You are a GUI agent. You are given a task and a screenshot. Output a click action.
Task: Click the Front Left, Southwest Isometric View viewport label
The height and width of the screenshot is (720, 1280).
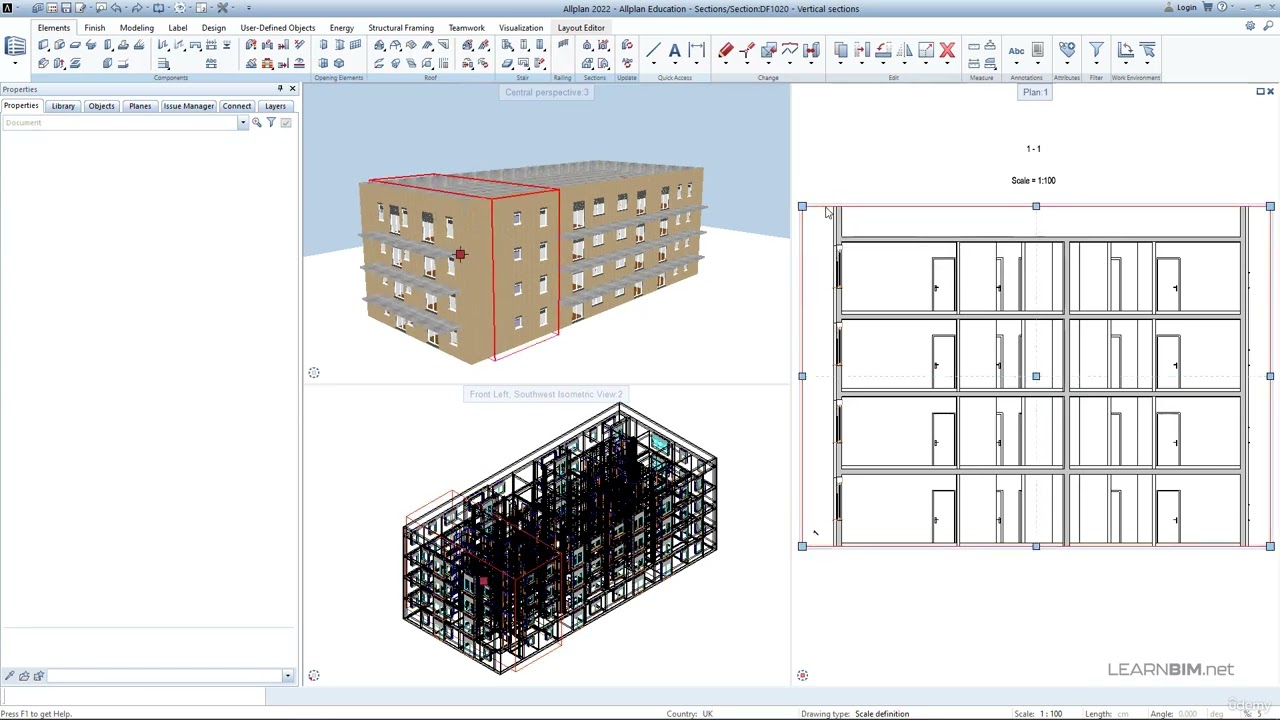(x=546, y=394)
